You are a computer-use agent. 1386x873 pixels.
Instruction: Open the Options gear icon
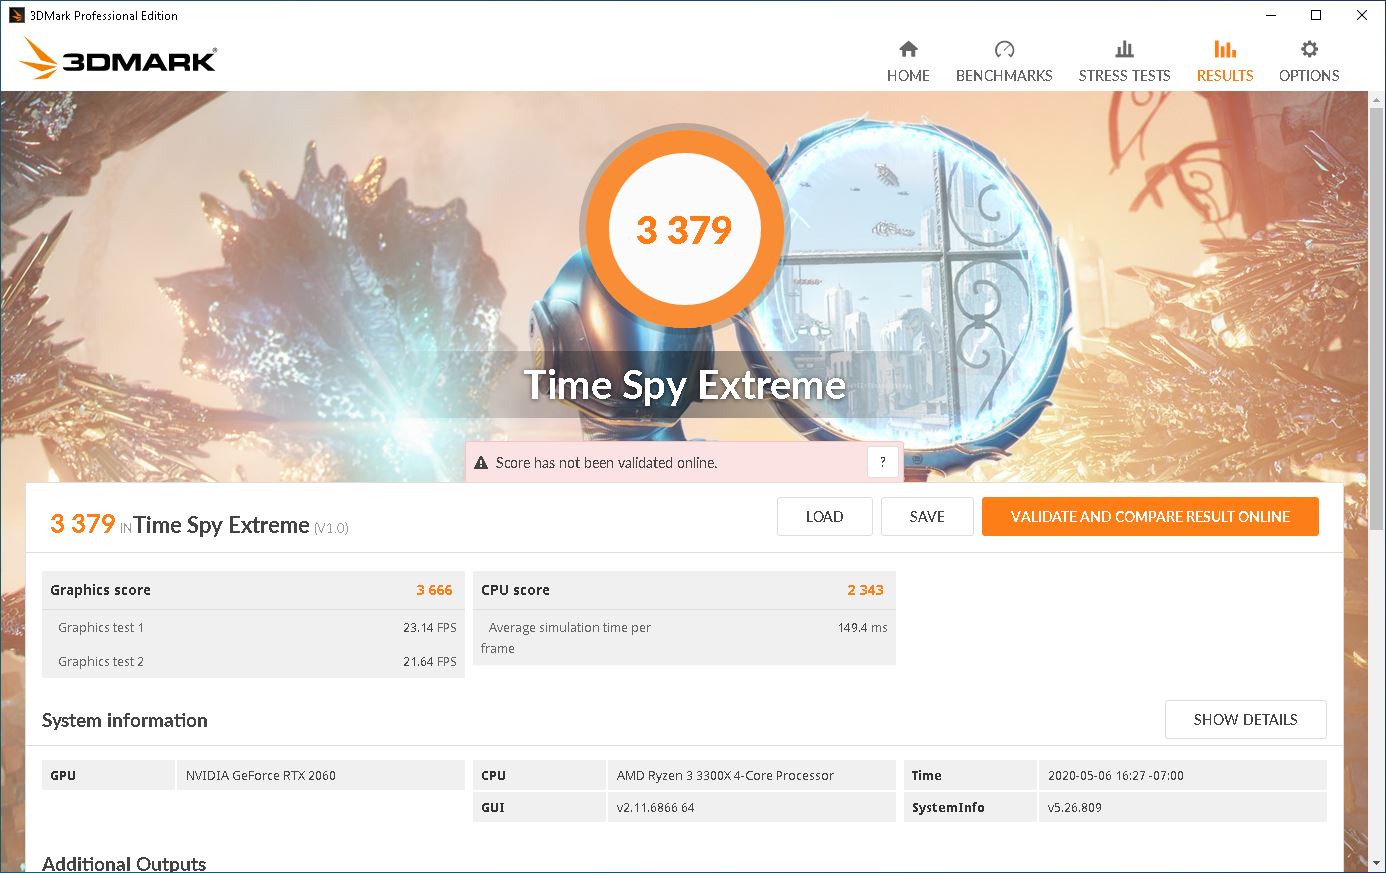click(1308, 50)
